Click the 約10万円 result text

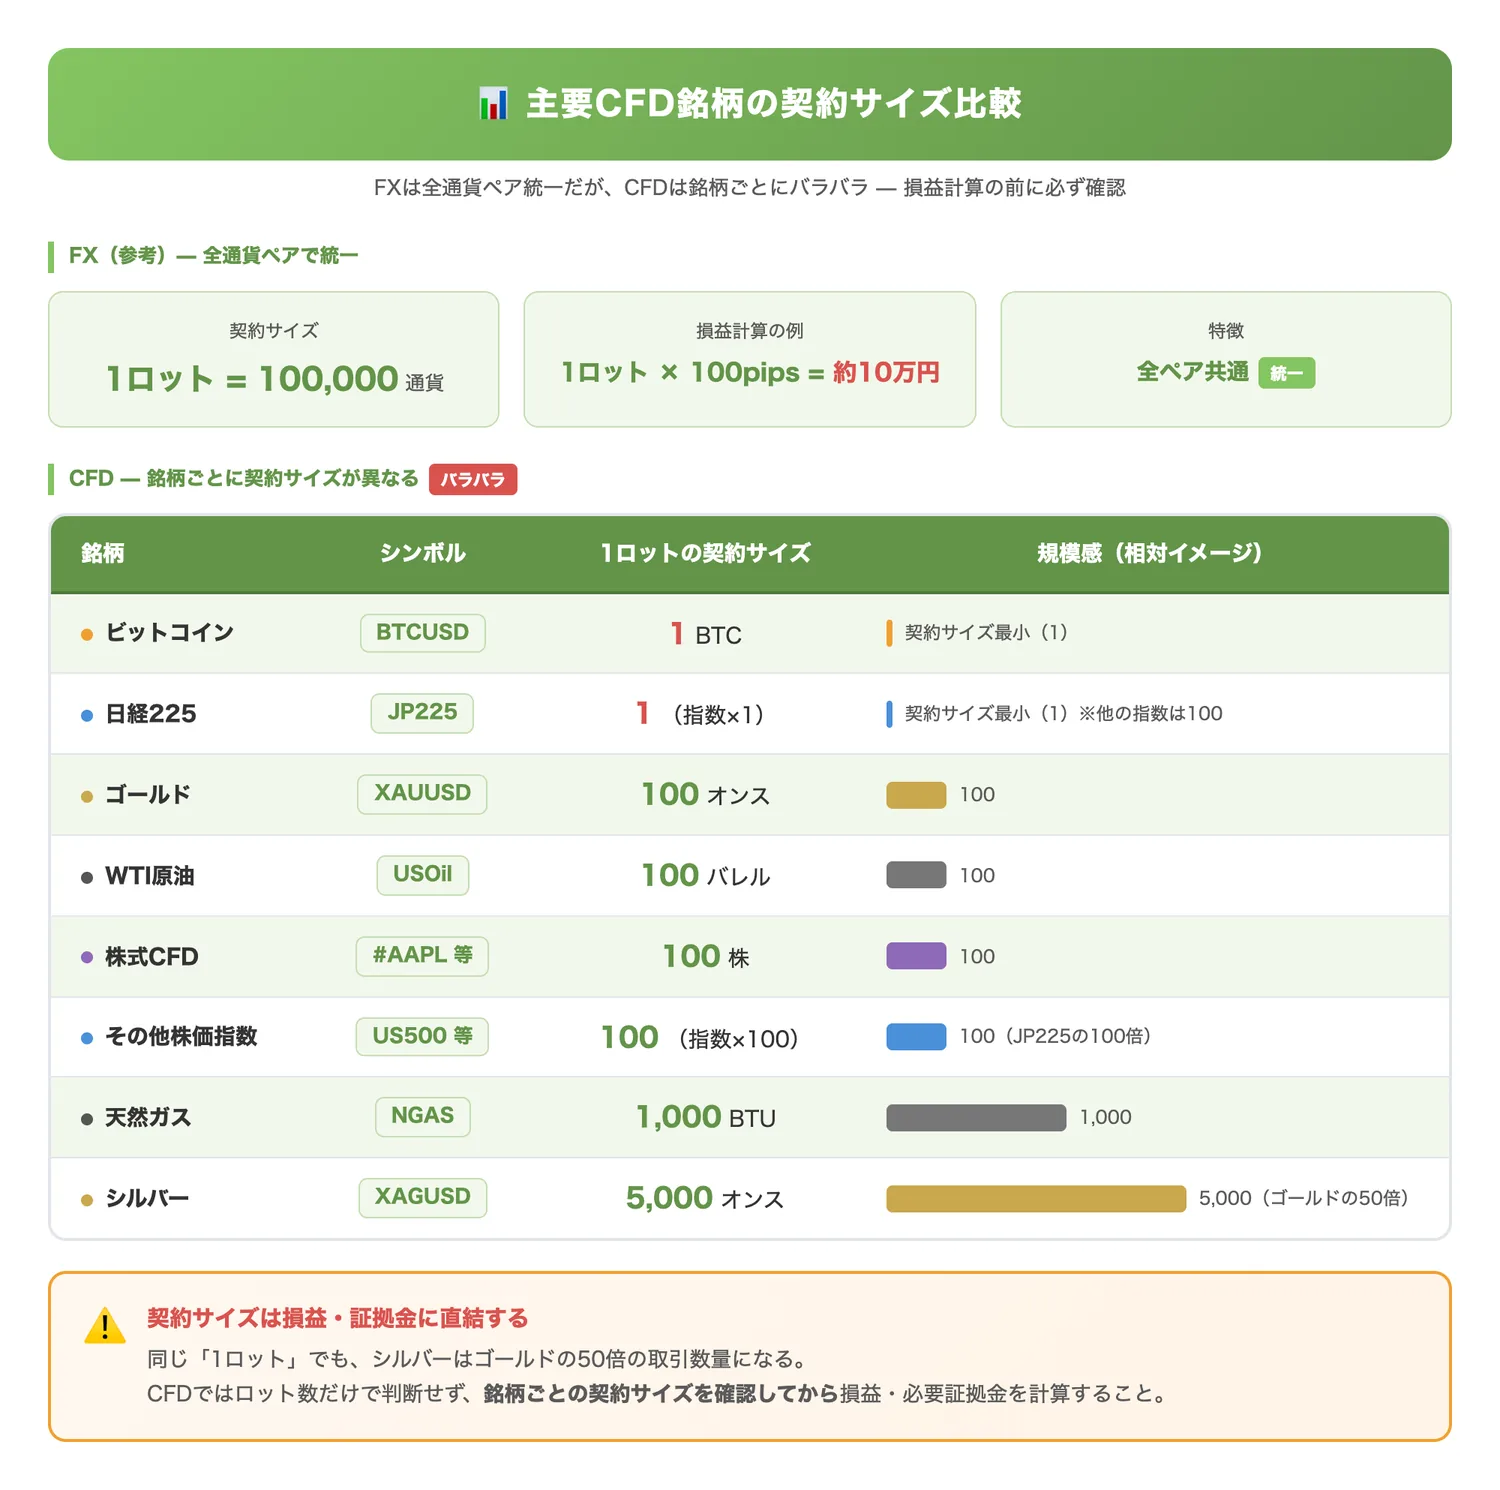pos(886,373)
